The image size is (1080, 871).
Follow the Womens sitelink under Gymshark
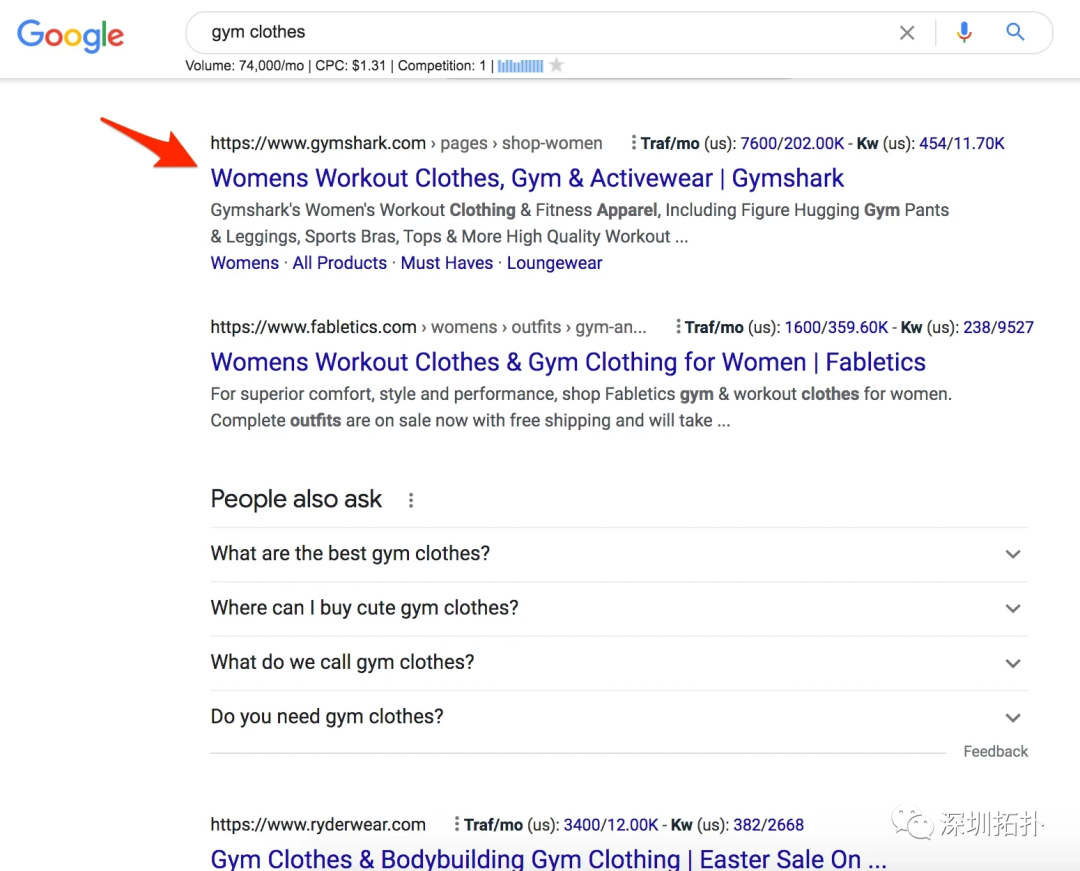(x=245, y=263)
